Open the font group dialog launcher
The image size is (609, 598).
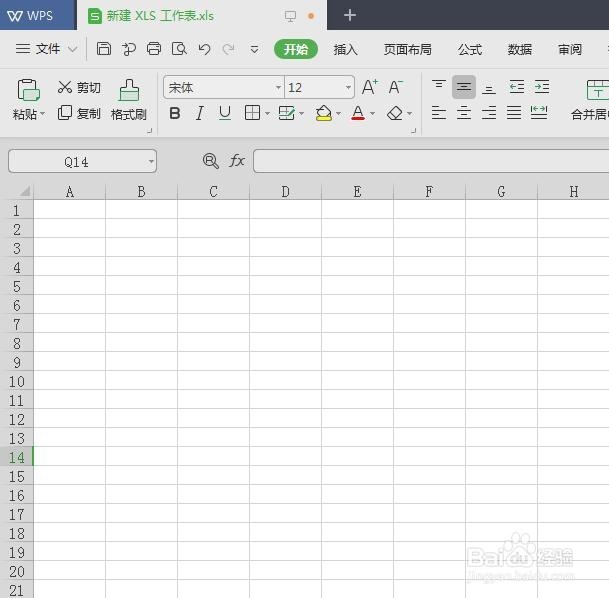pyautogui.click(x=414, y=131)
